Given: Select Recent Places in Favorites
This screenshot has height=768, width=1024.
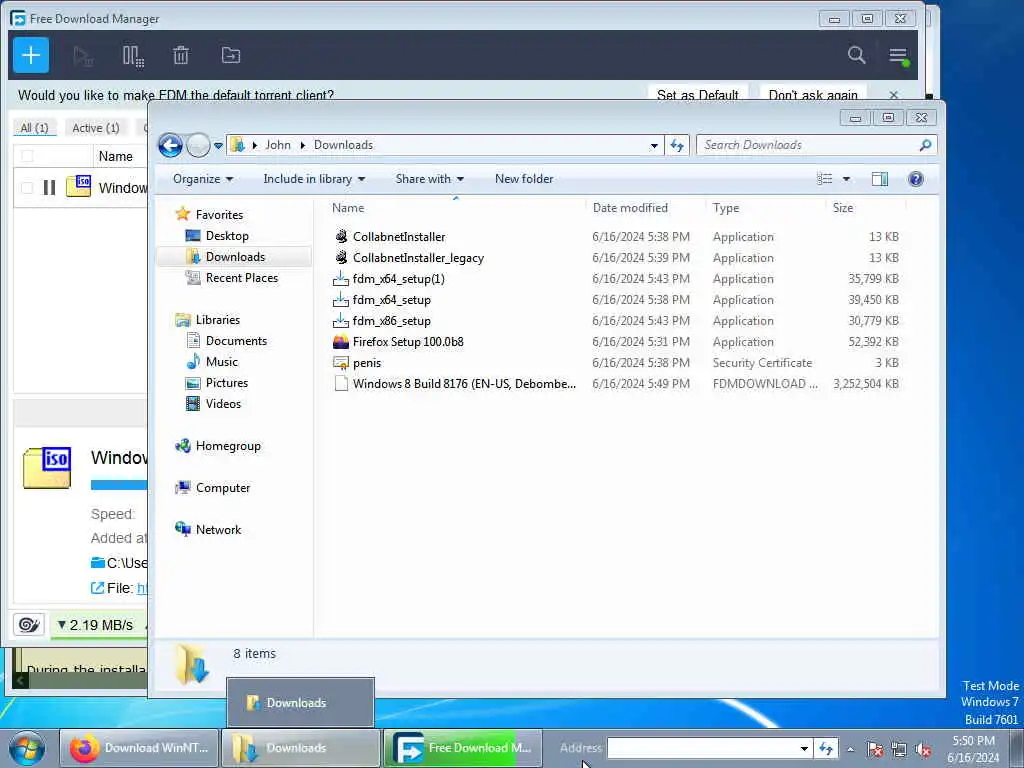Looking at the screenshot, I should [242, 278].
